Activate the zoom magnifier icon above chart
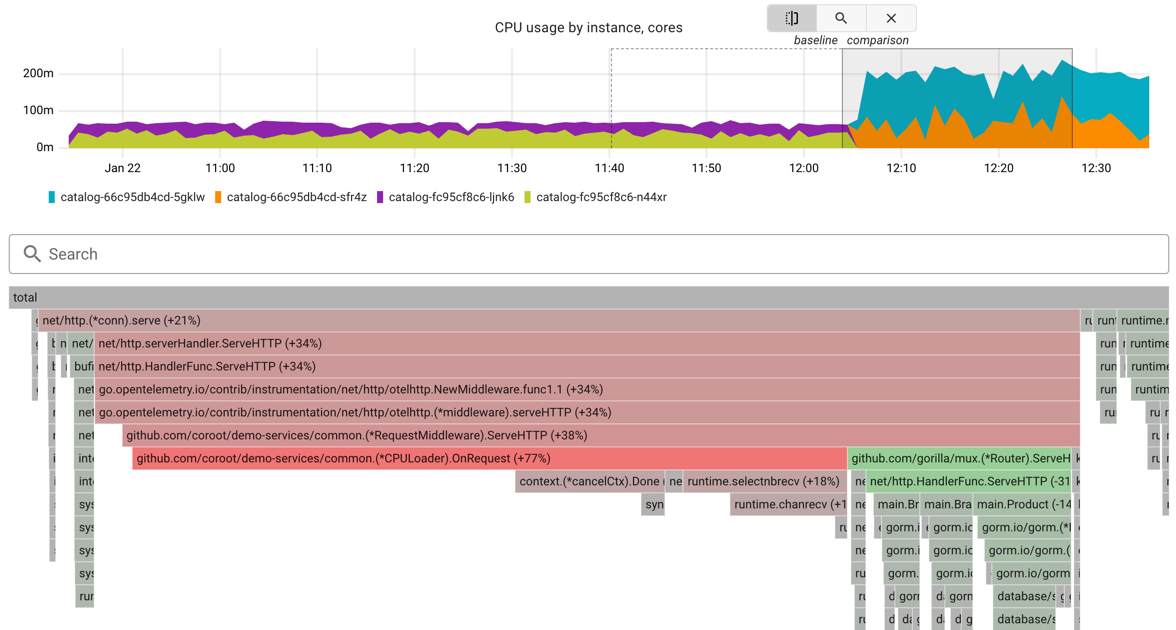 tap(841, 18)
